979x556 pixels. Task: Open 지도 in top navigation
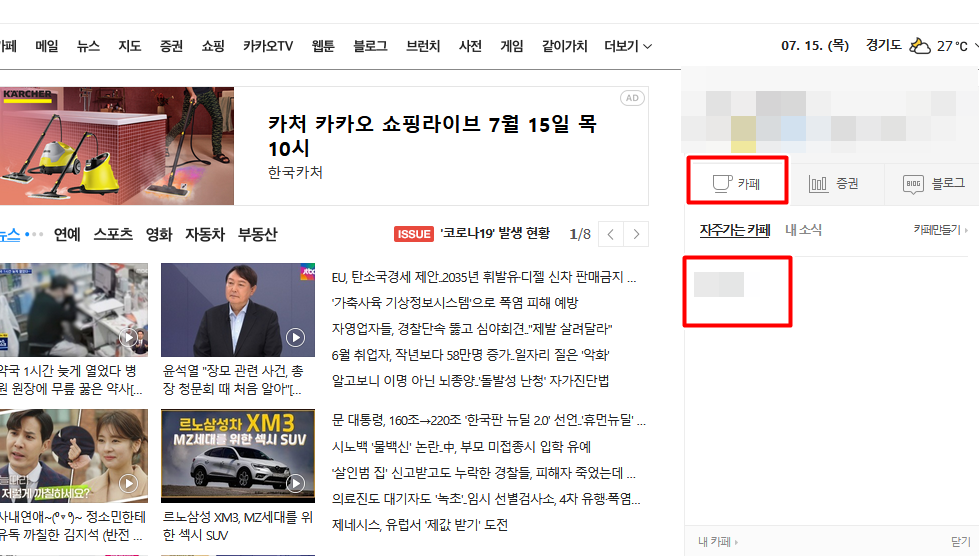pos(130,46)
